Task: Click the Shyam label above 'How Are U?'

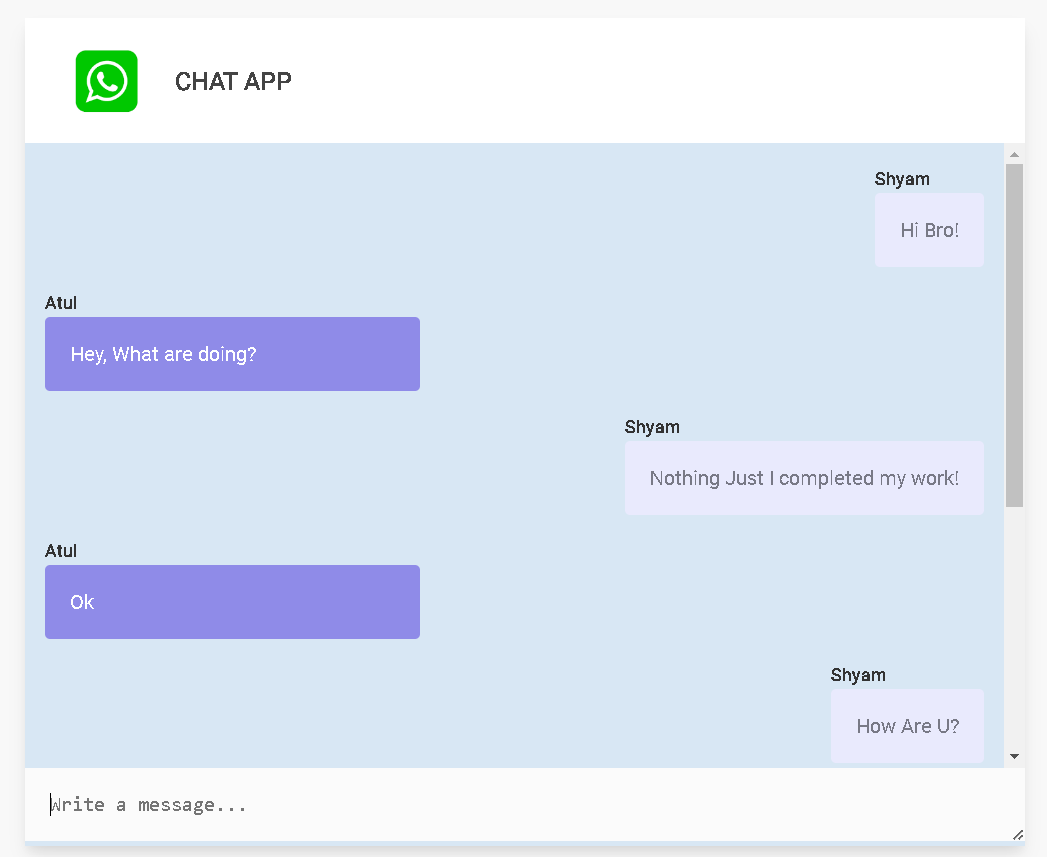Action: (x=856, y=674)
